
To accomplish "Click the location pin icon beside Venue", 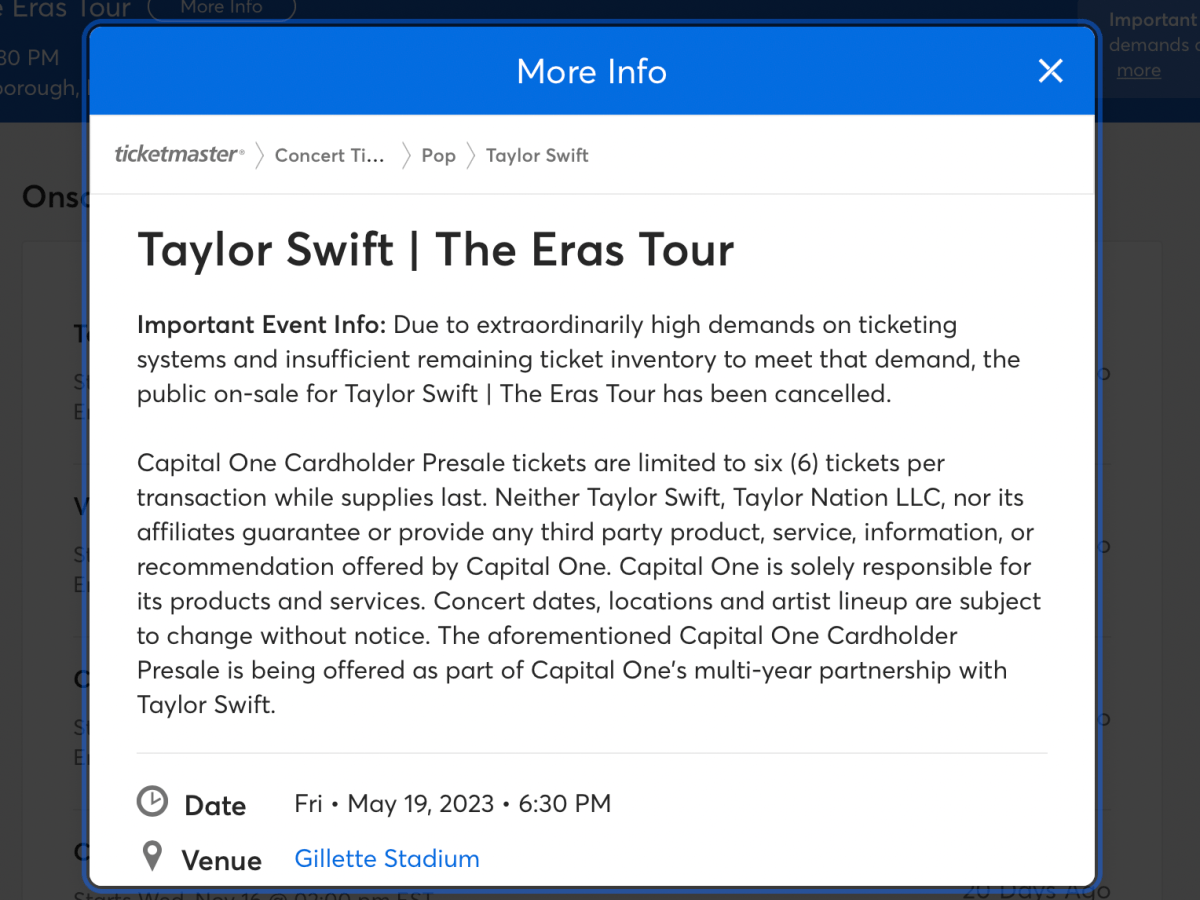I will pyautogui.click(x=152, y=856).
